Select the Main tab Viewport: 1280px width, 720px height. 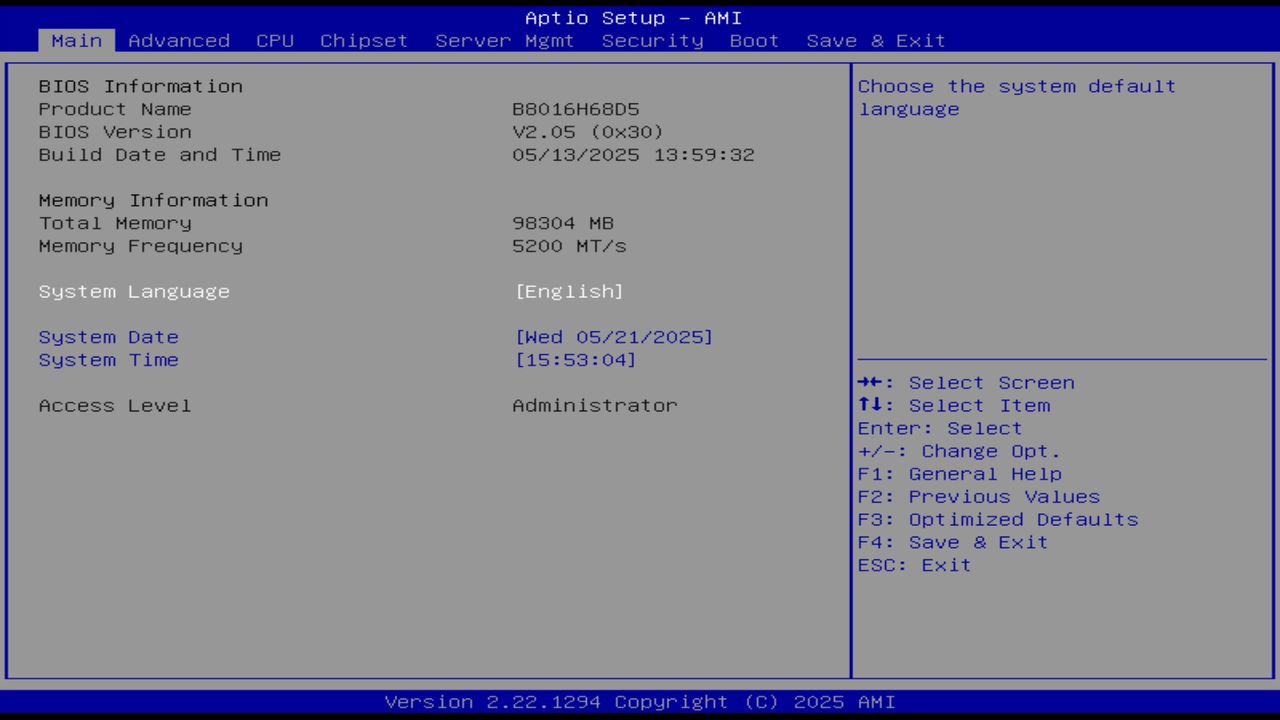(x=76, y=40)
